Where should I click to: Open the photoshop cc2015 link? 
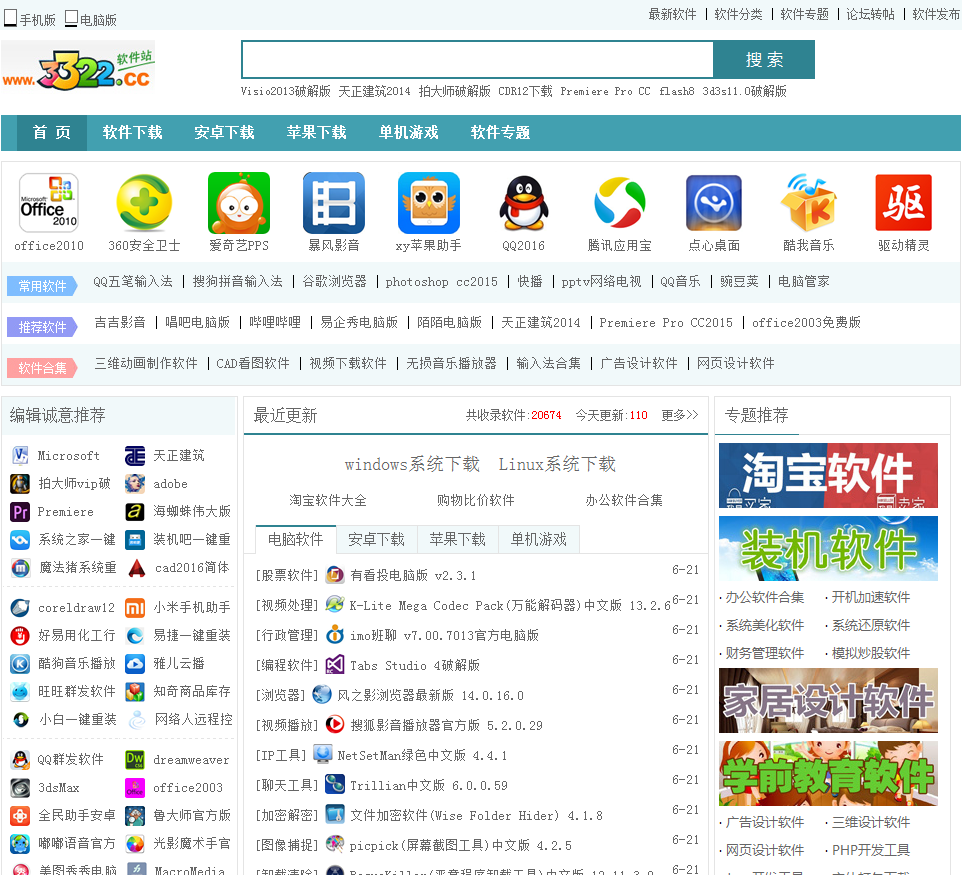442,282
